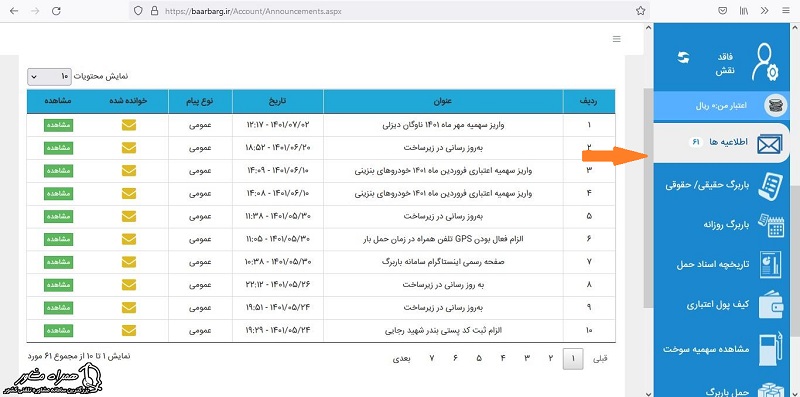Viewport: 800px width, 397px height.
Task: Click مشاهده button for row 4 announcement
Action: click(x=58, y=193)
